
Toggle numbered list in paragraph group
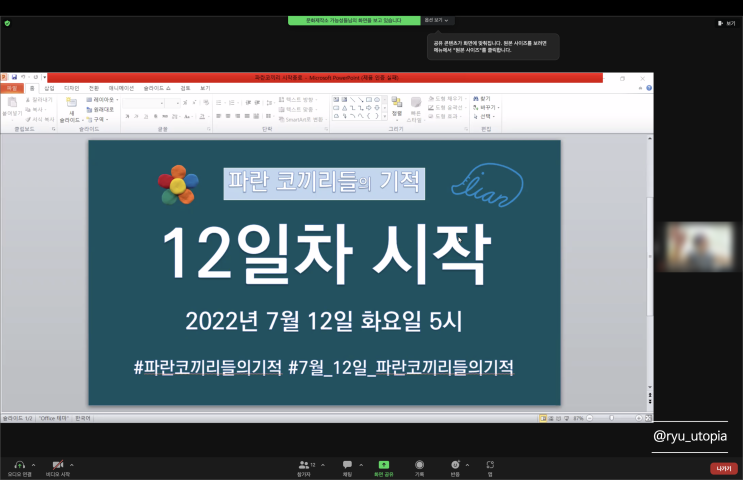[x=232, y=102]
